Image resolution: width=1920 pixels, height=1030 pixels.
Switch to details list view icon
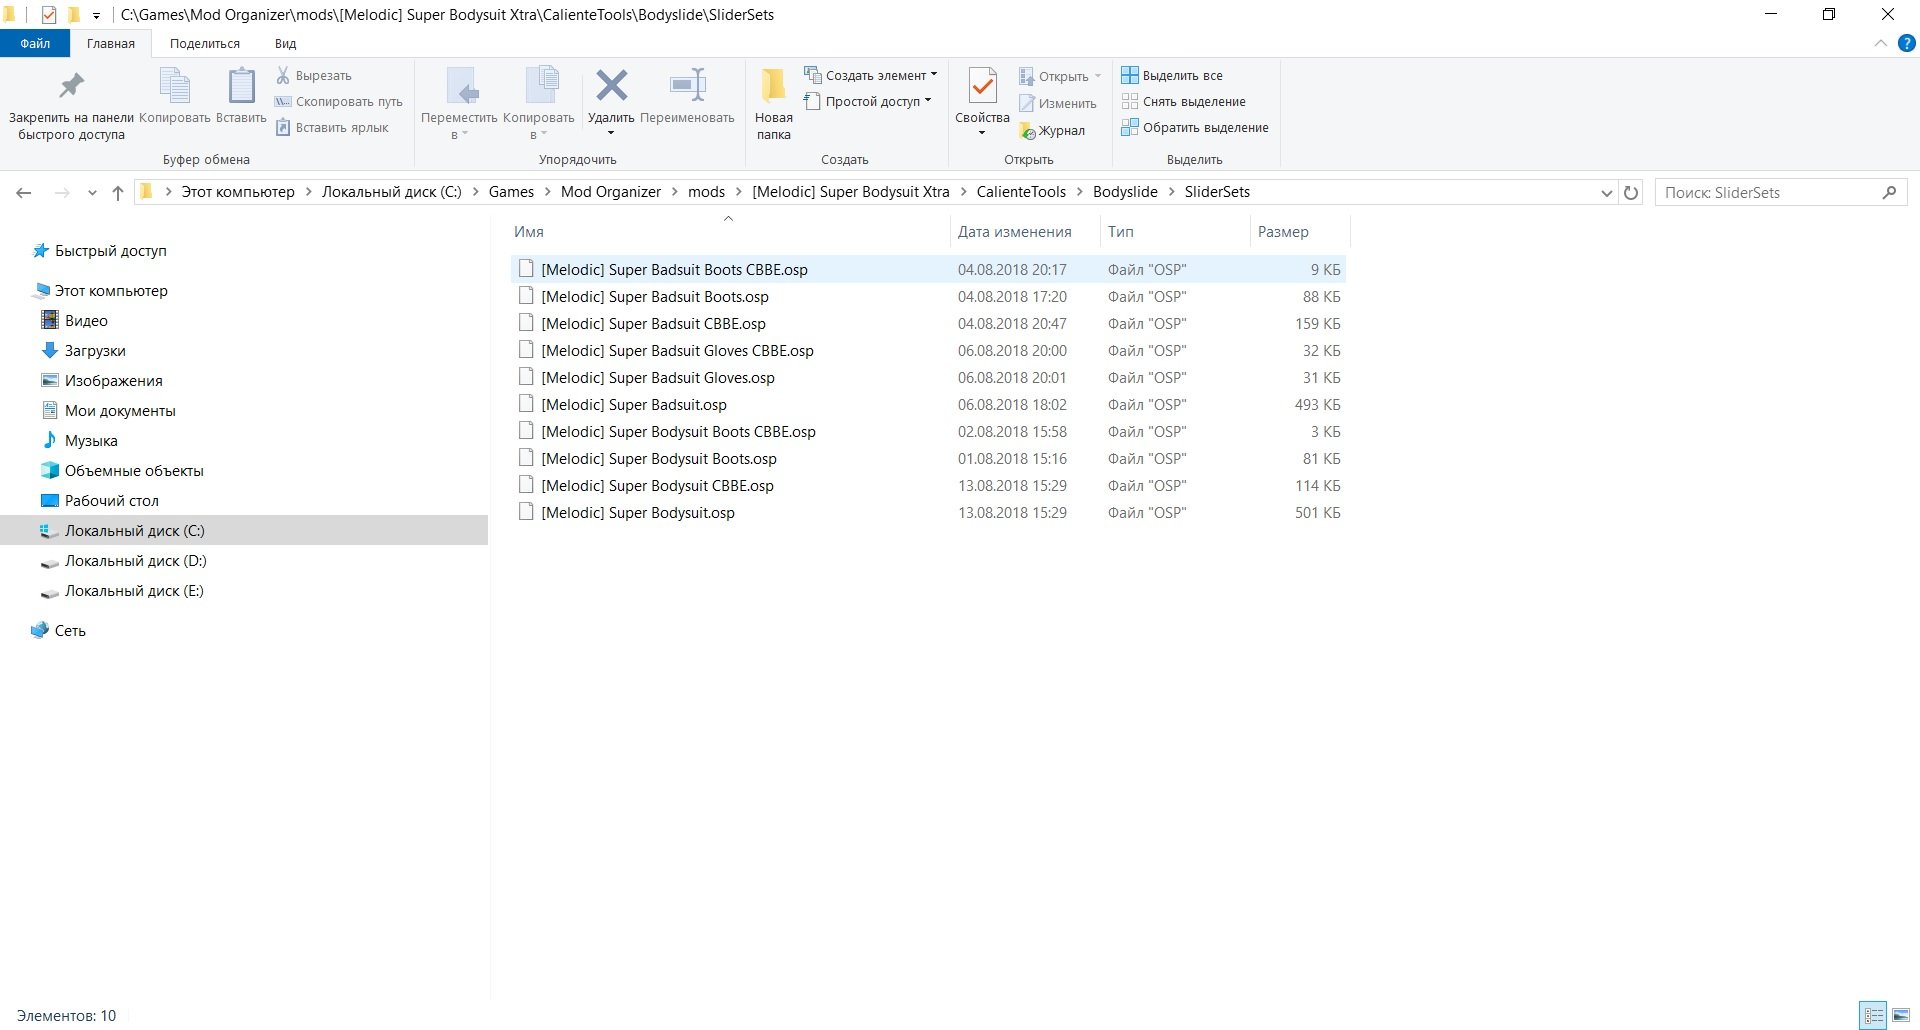[1873, 1015]
